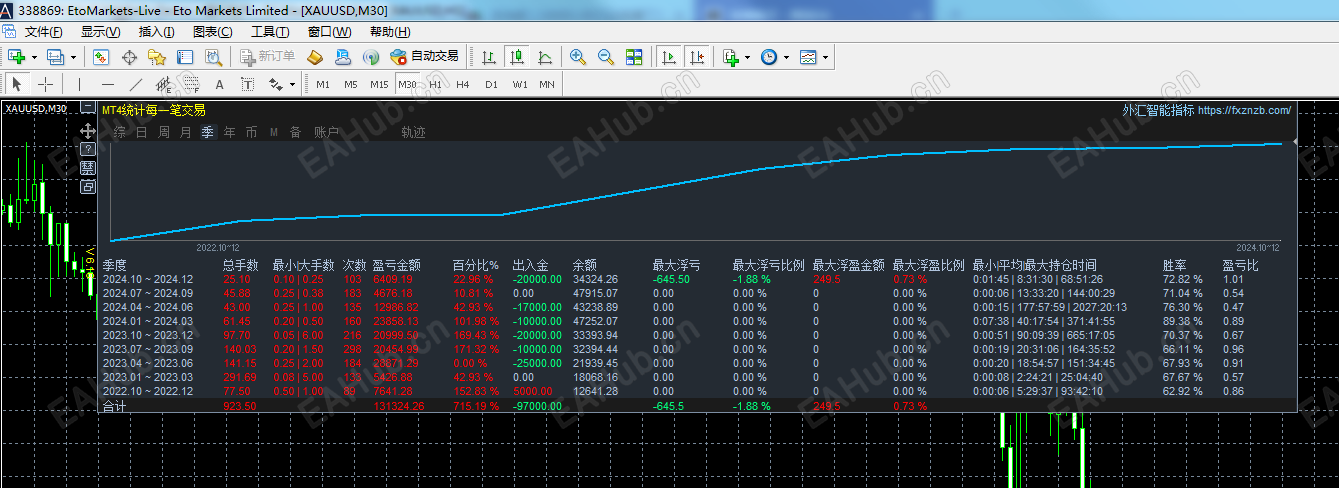Viewport: 1339px width, 488px height.
Task: Expand the Indicators dropdown arrow
Action: pyautogui.click(x=749, y=57)
